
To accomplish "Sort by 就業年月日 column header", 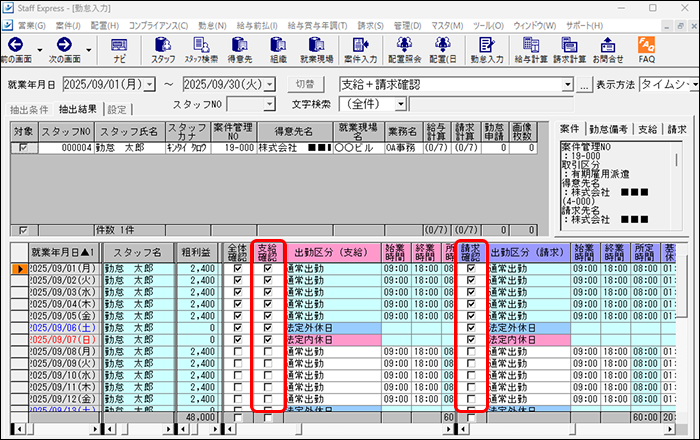I will click(x=63, y=253).
